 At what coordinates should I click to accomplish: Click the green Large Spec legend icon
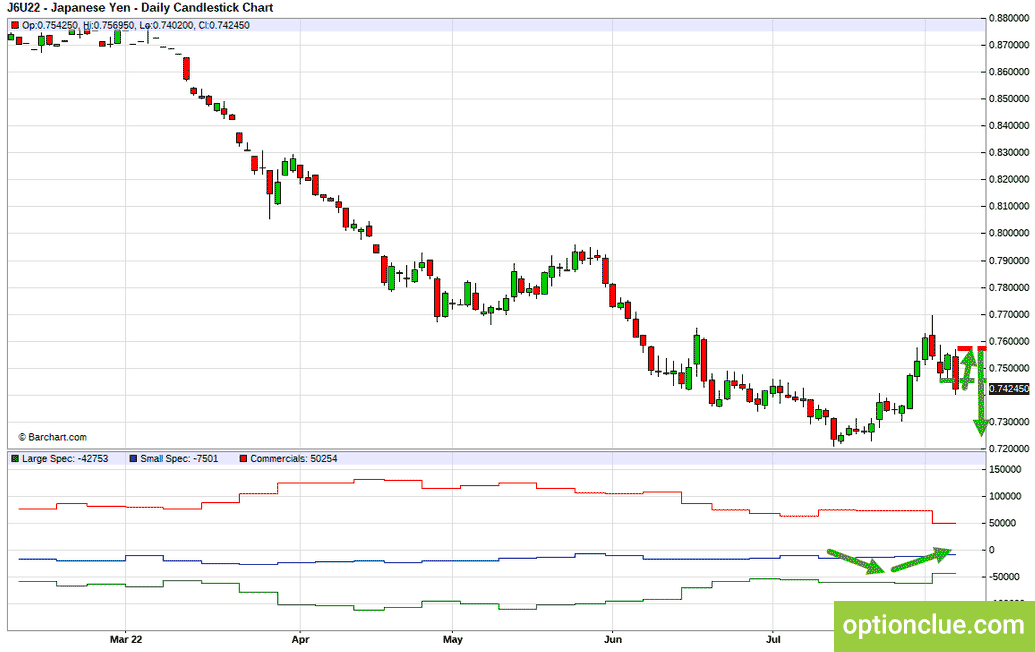[15, 459]
